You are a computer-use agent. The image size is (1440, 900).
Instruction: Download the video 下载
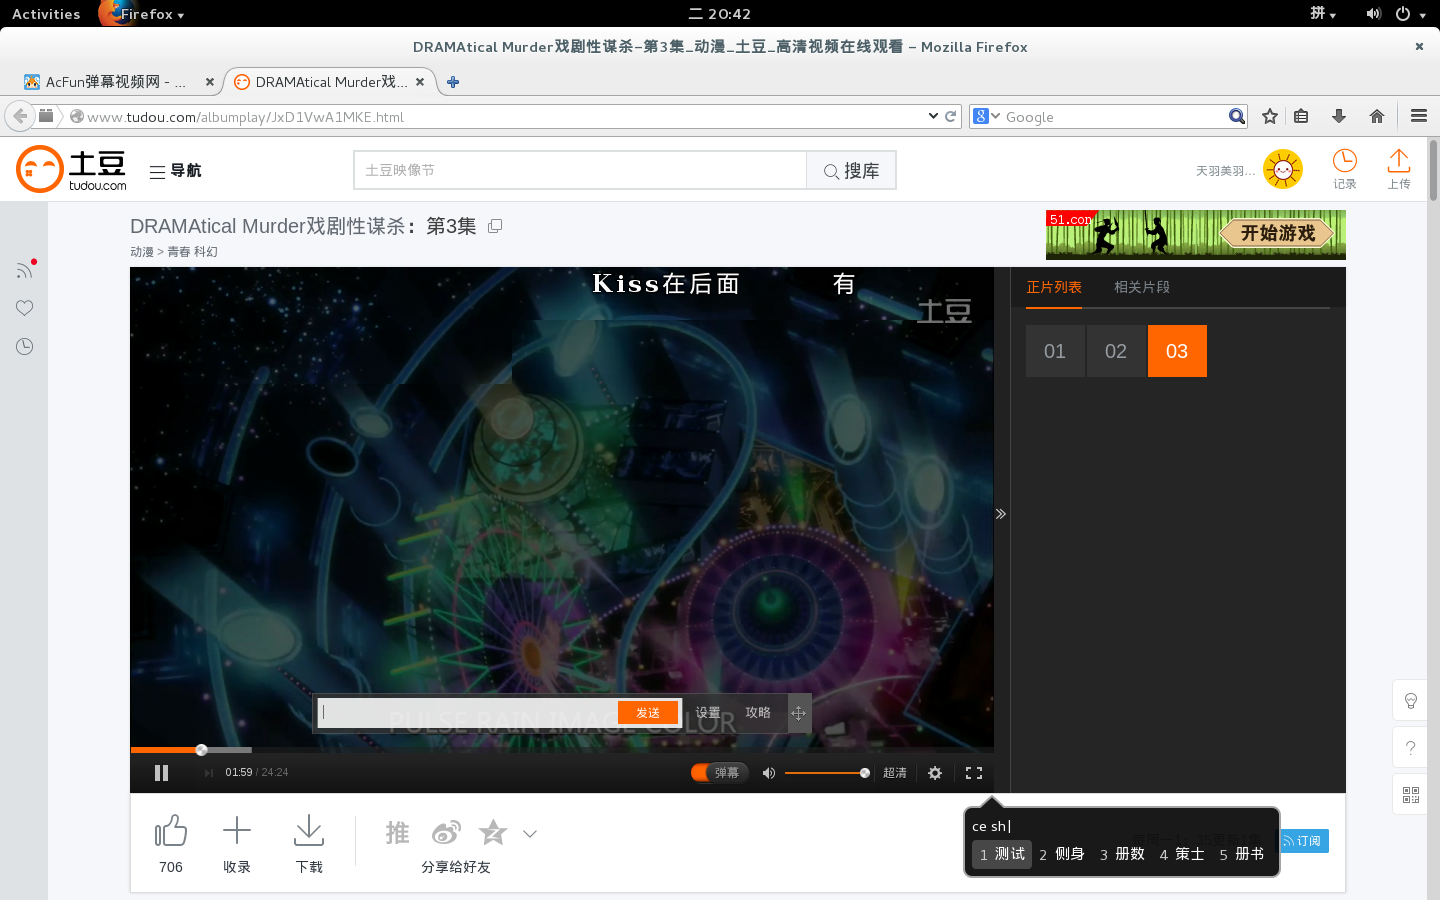click(309, 831)
